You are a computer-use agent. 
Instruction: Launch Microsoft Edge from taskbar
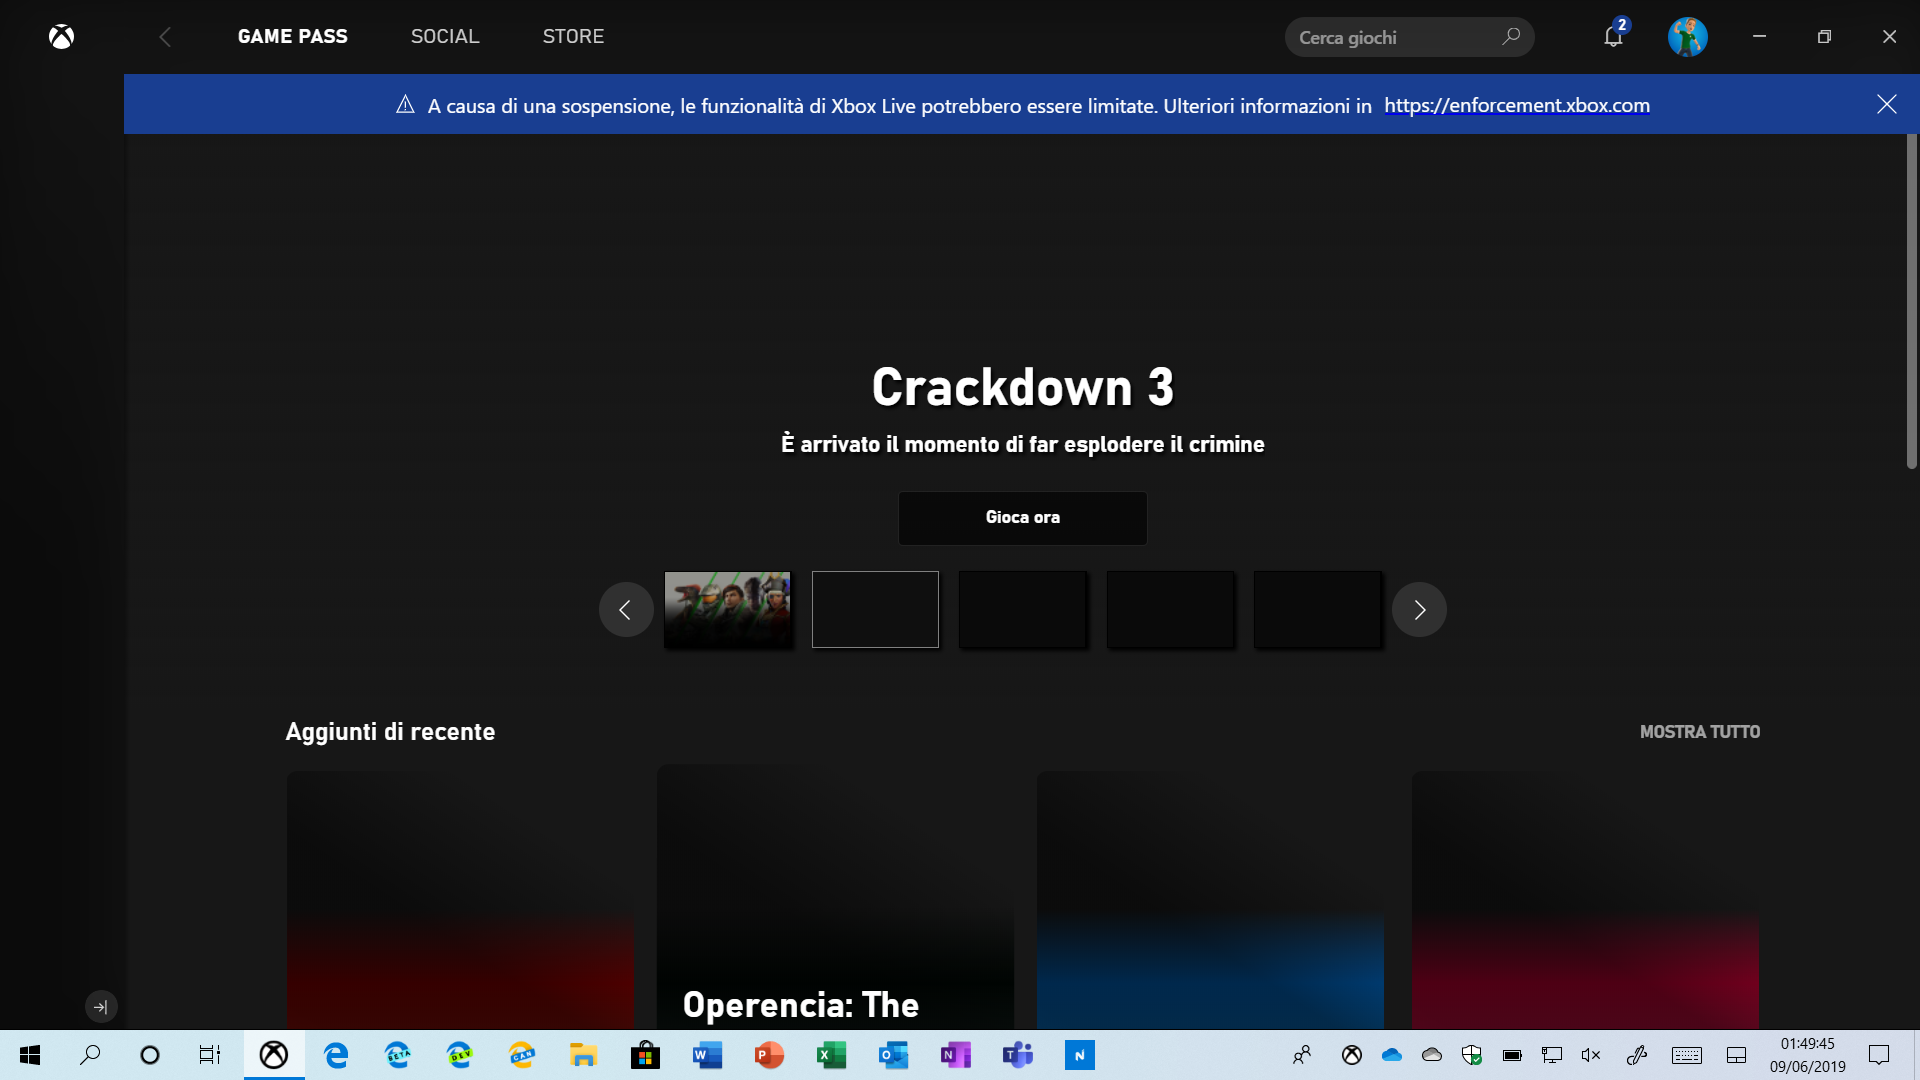tap(336, 1055)
